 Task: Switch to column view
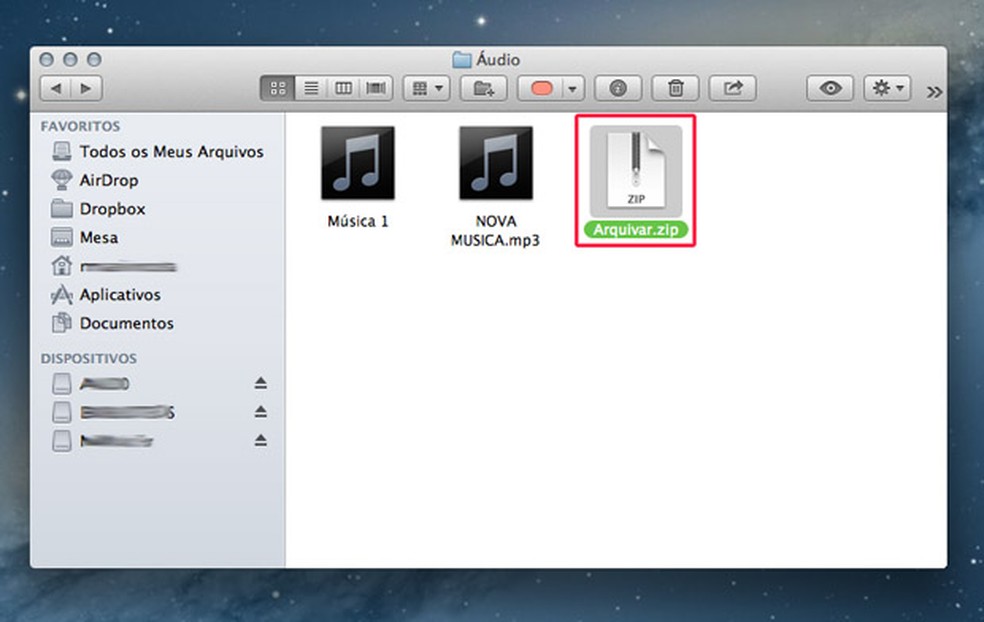343,88
